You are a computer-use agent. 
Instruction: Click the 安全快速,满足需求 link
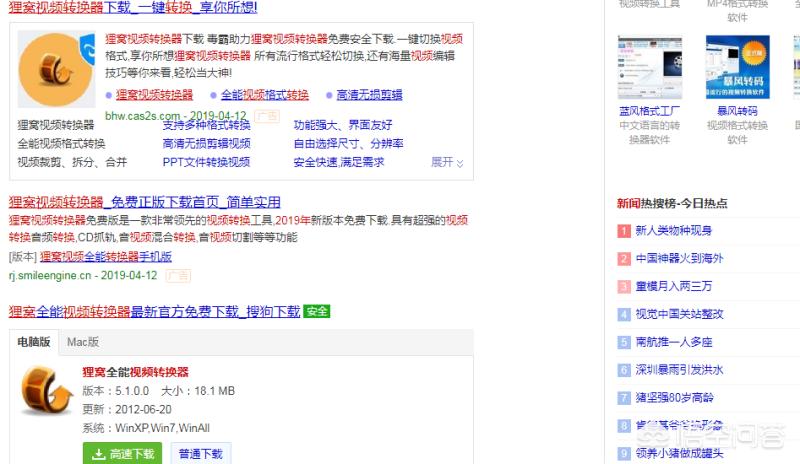[x=339, y=162]
